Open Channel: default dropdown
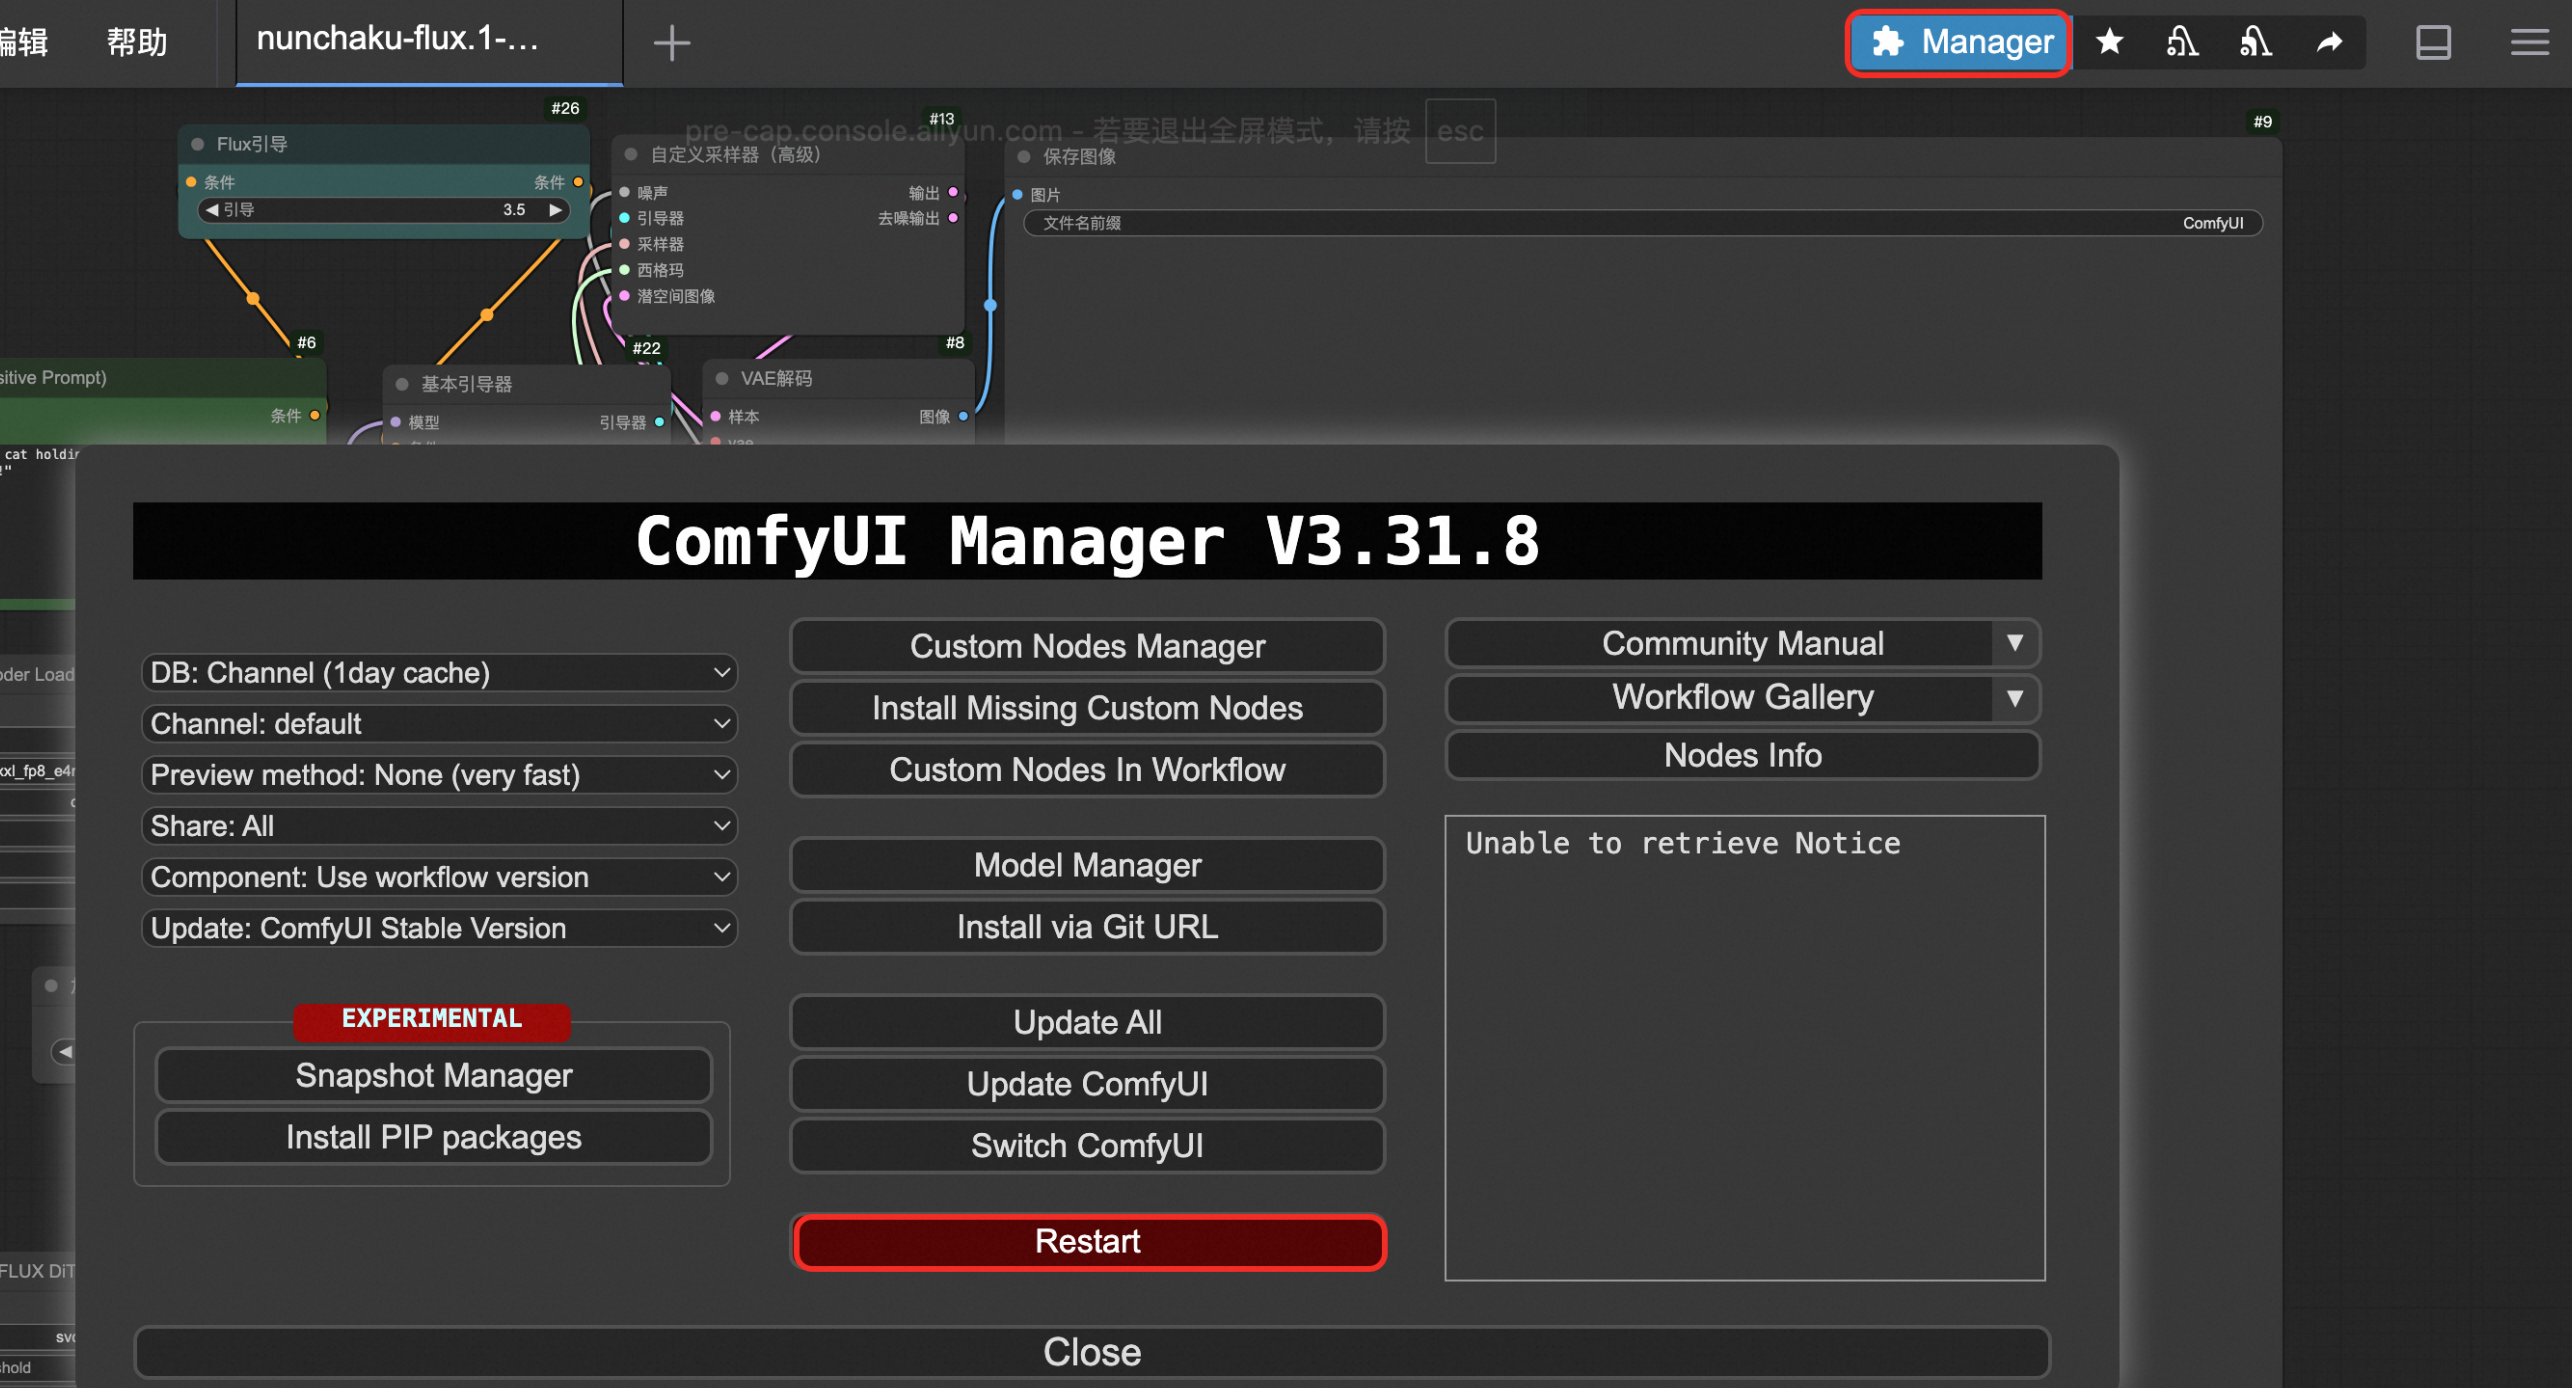Image resolution: width=2572 pixels, height=1388 pixels. coord(439,724)
